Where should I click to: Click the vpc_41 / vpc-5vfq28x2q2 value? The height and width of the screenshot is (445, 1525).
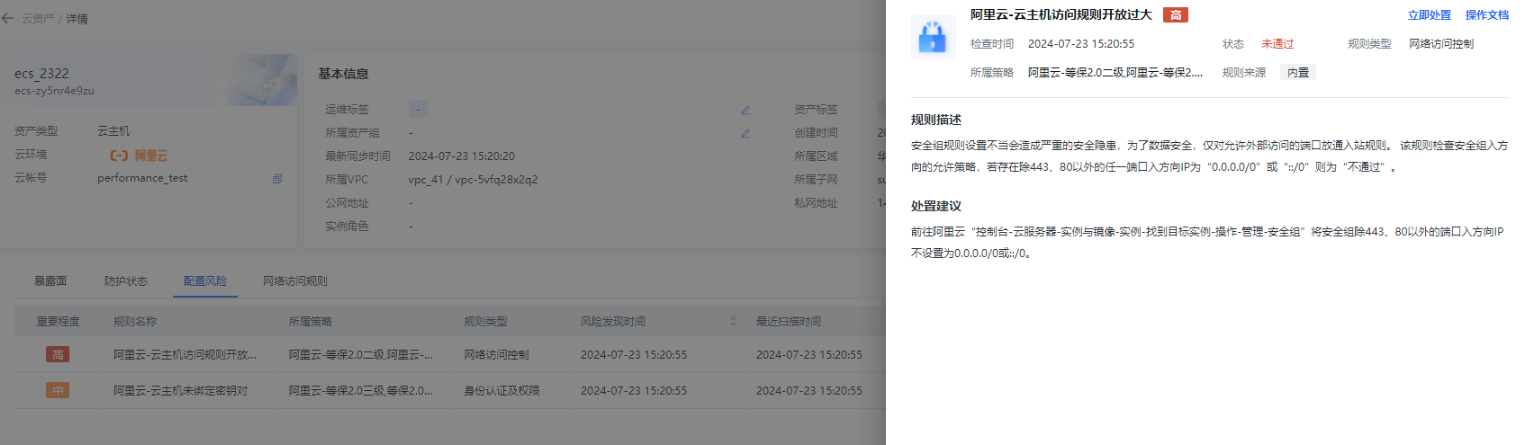(473, 179)
